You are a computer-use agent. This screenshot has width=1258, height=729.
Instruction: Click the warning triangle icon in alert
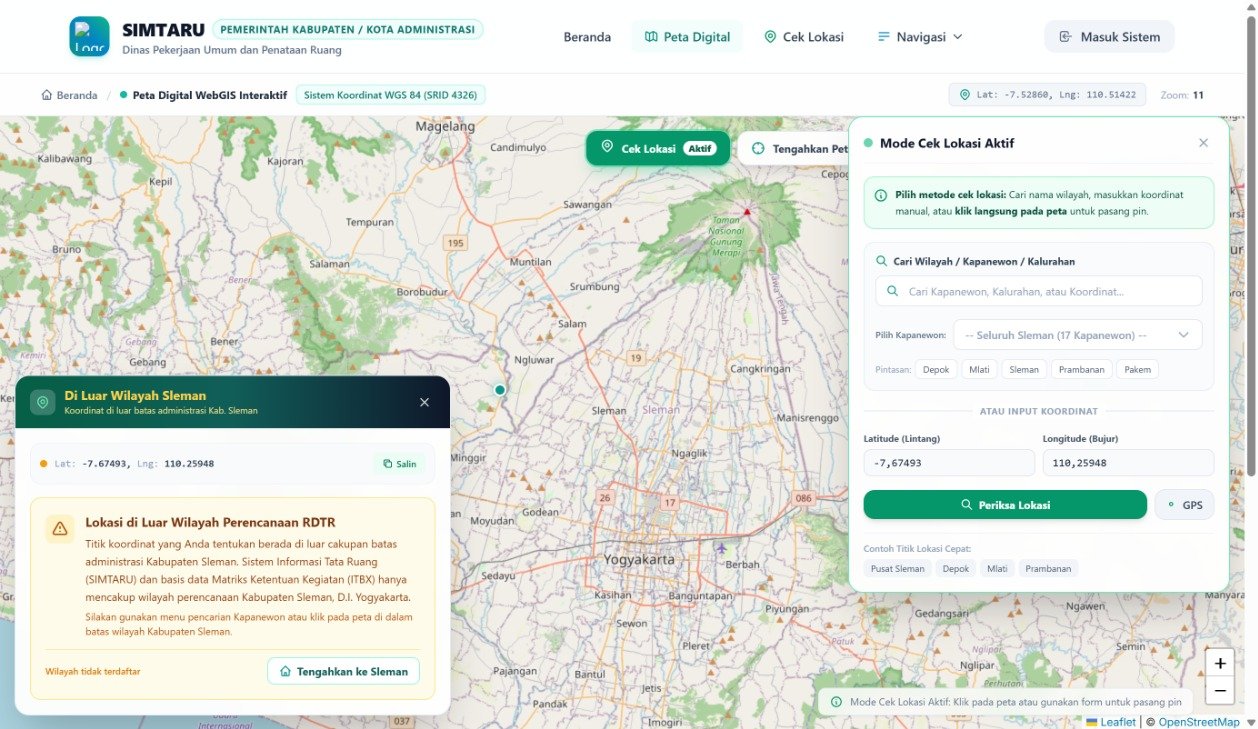[x=60, y=529]
